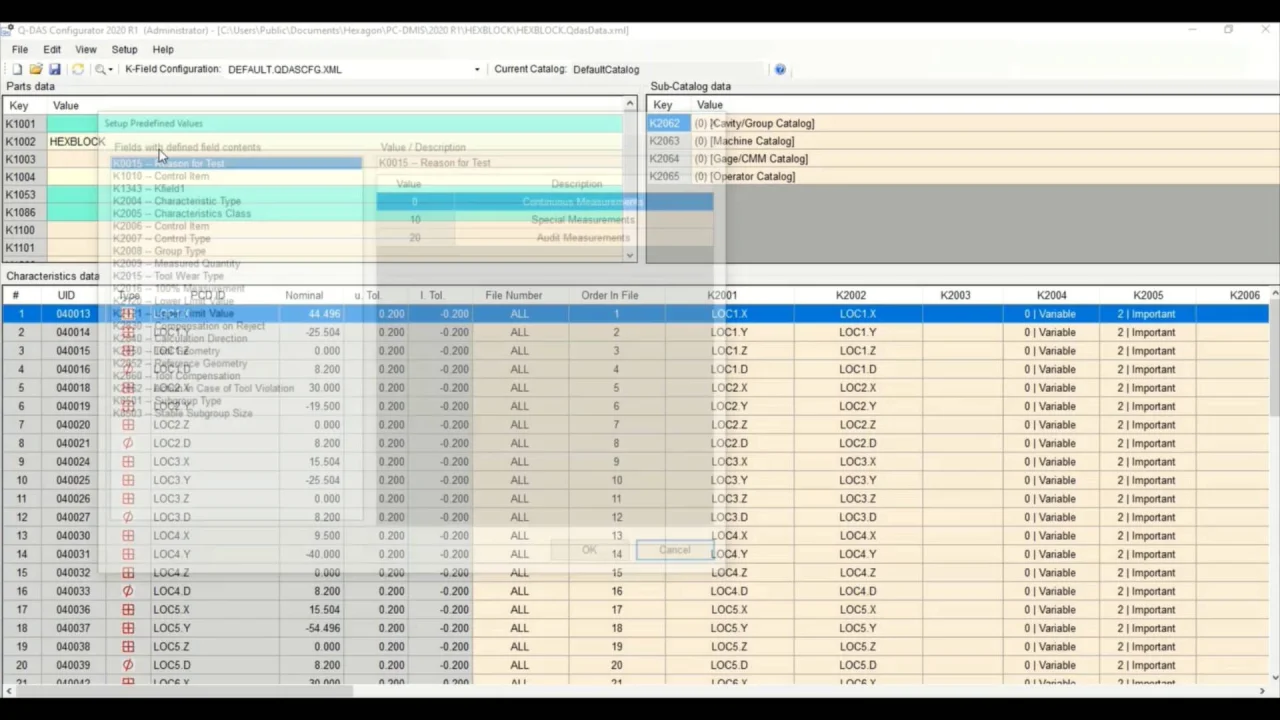Click the type icon in the LOC2.Z row
The width and height of the screenshot is (1280, 720).
coord(127,425)
